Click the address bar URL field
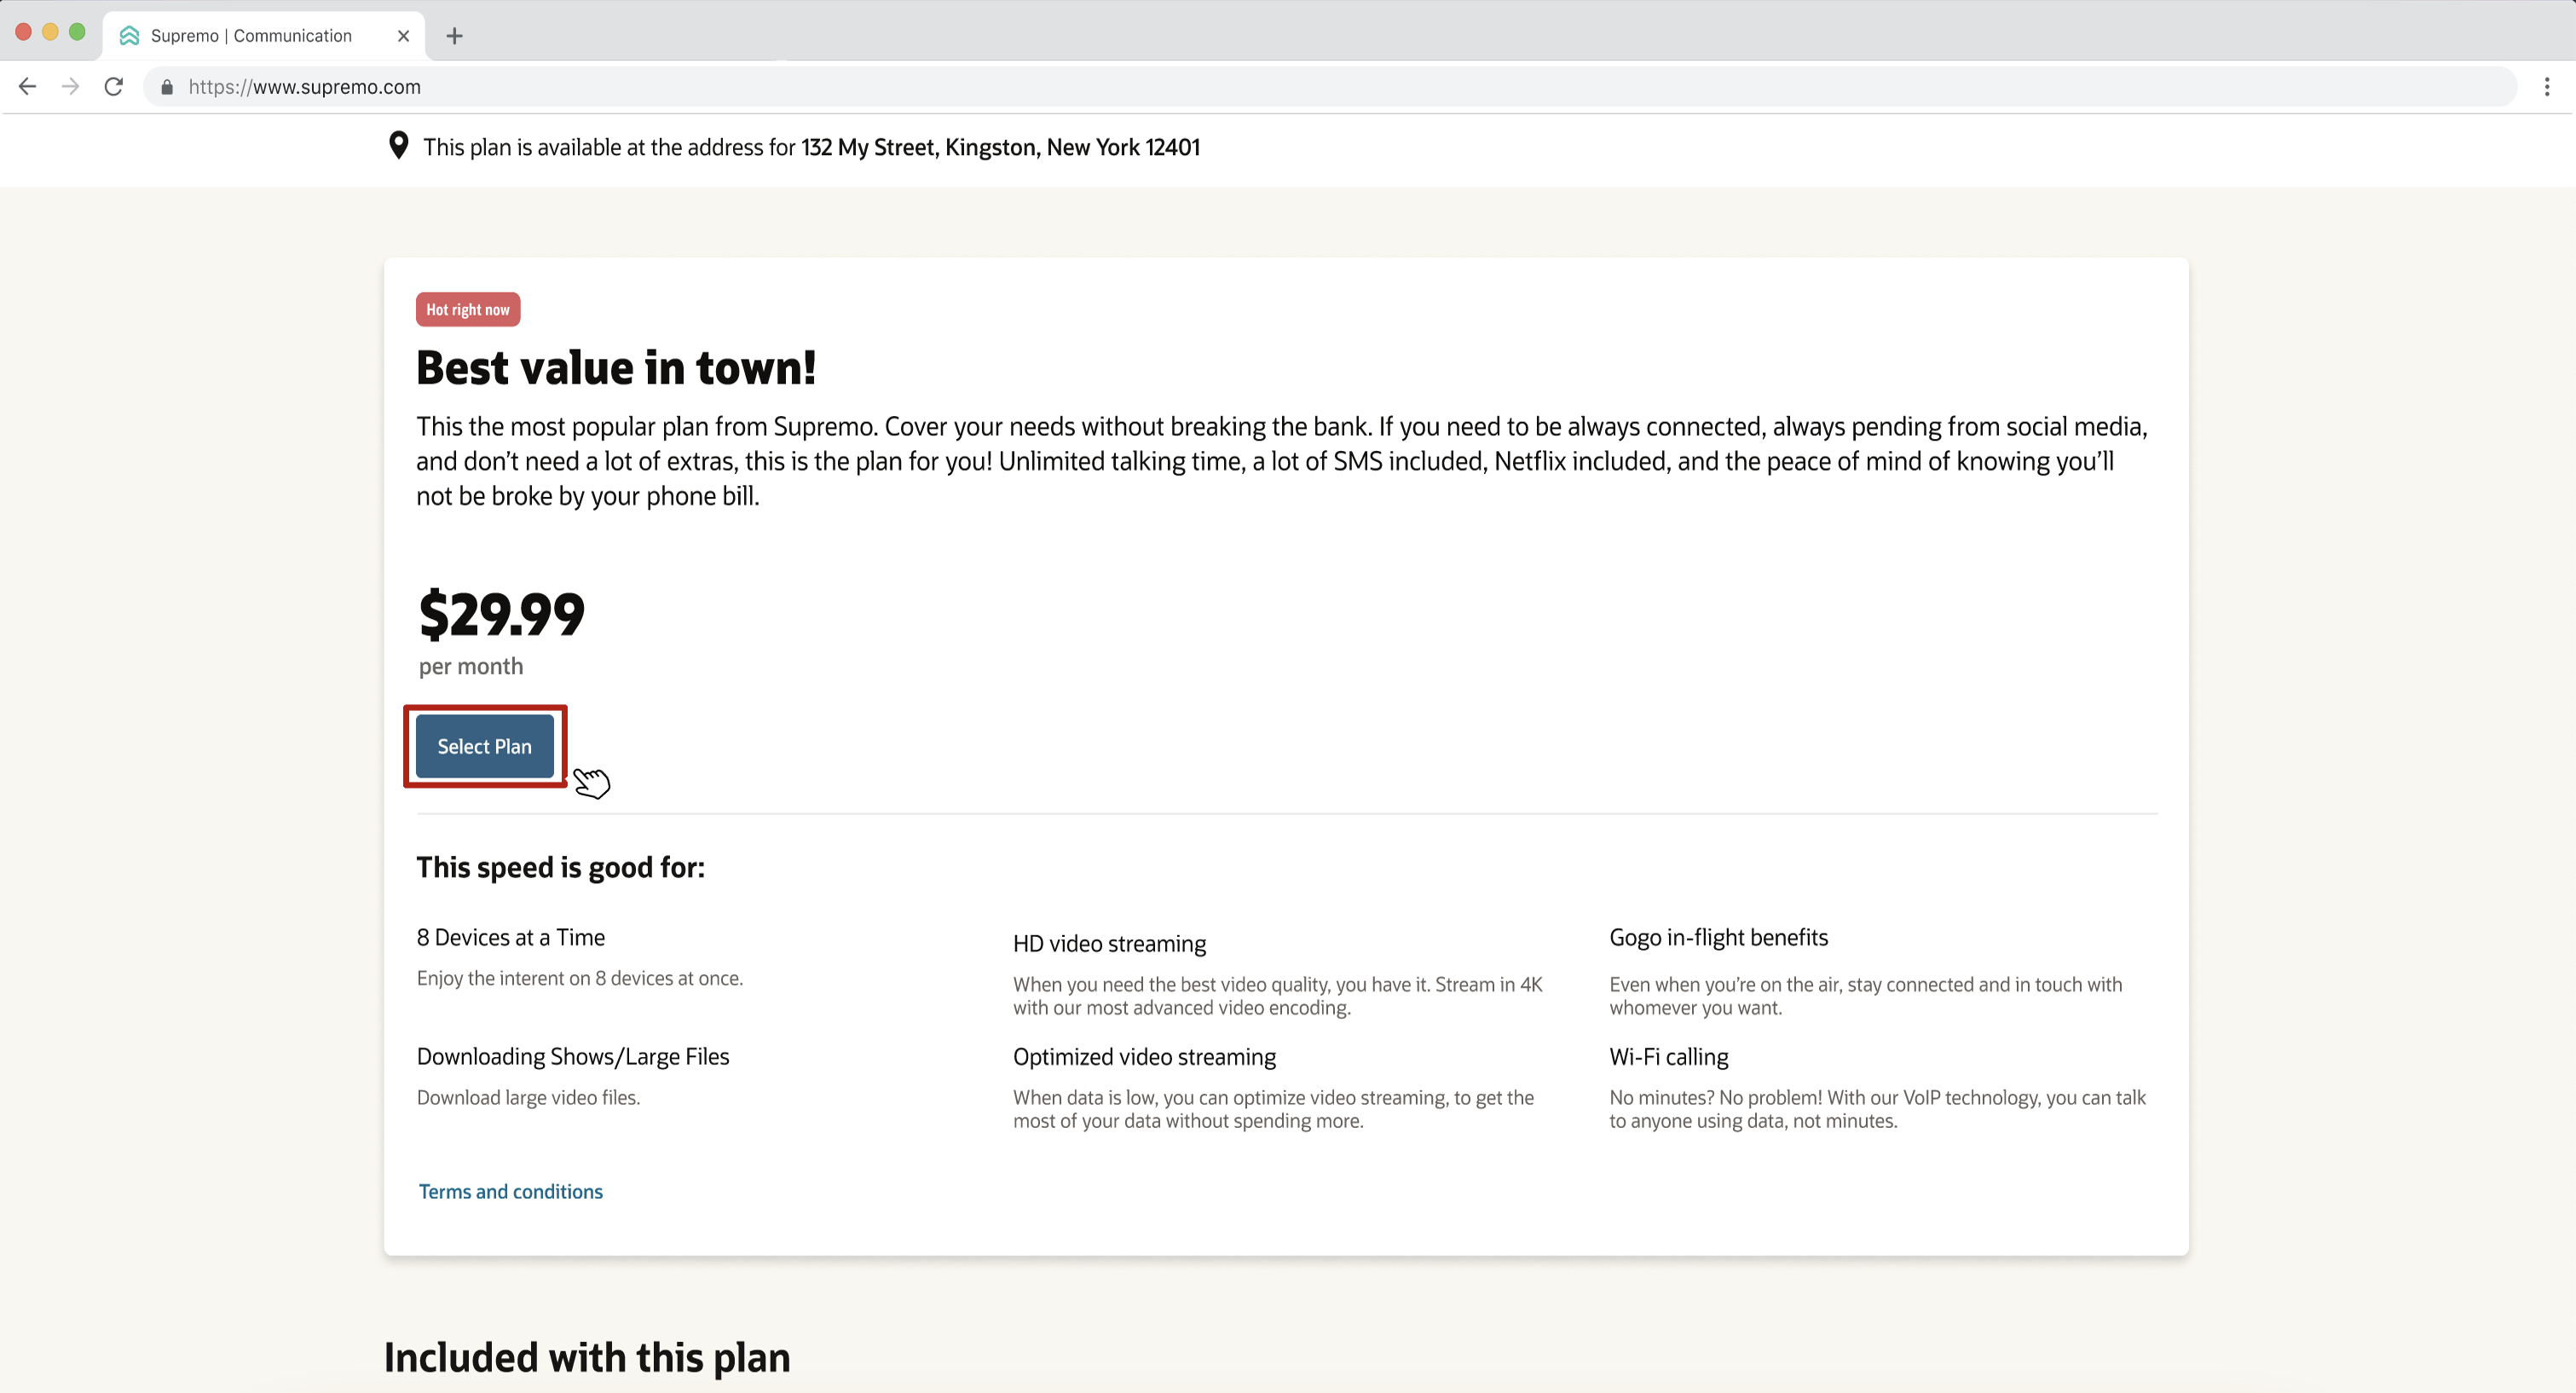Viewport: 2576px width, 1393px height. coord(700,86)
